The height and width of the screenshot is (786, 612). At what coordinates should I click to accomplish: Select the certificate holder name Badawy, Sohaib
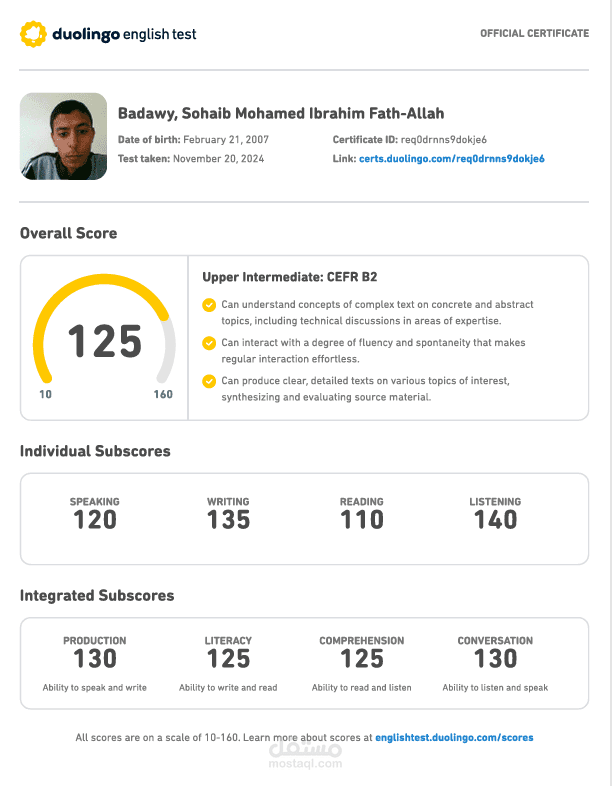point(281,113)
